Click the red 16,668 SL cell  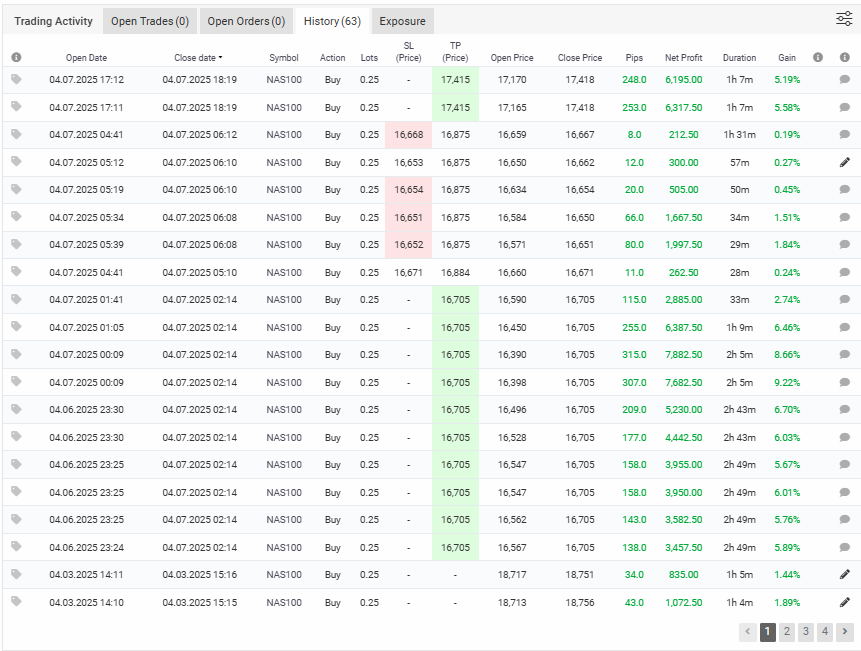408,135
